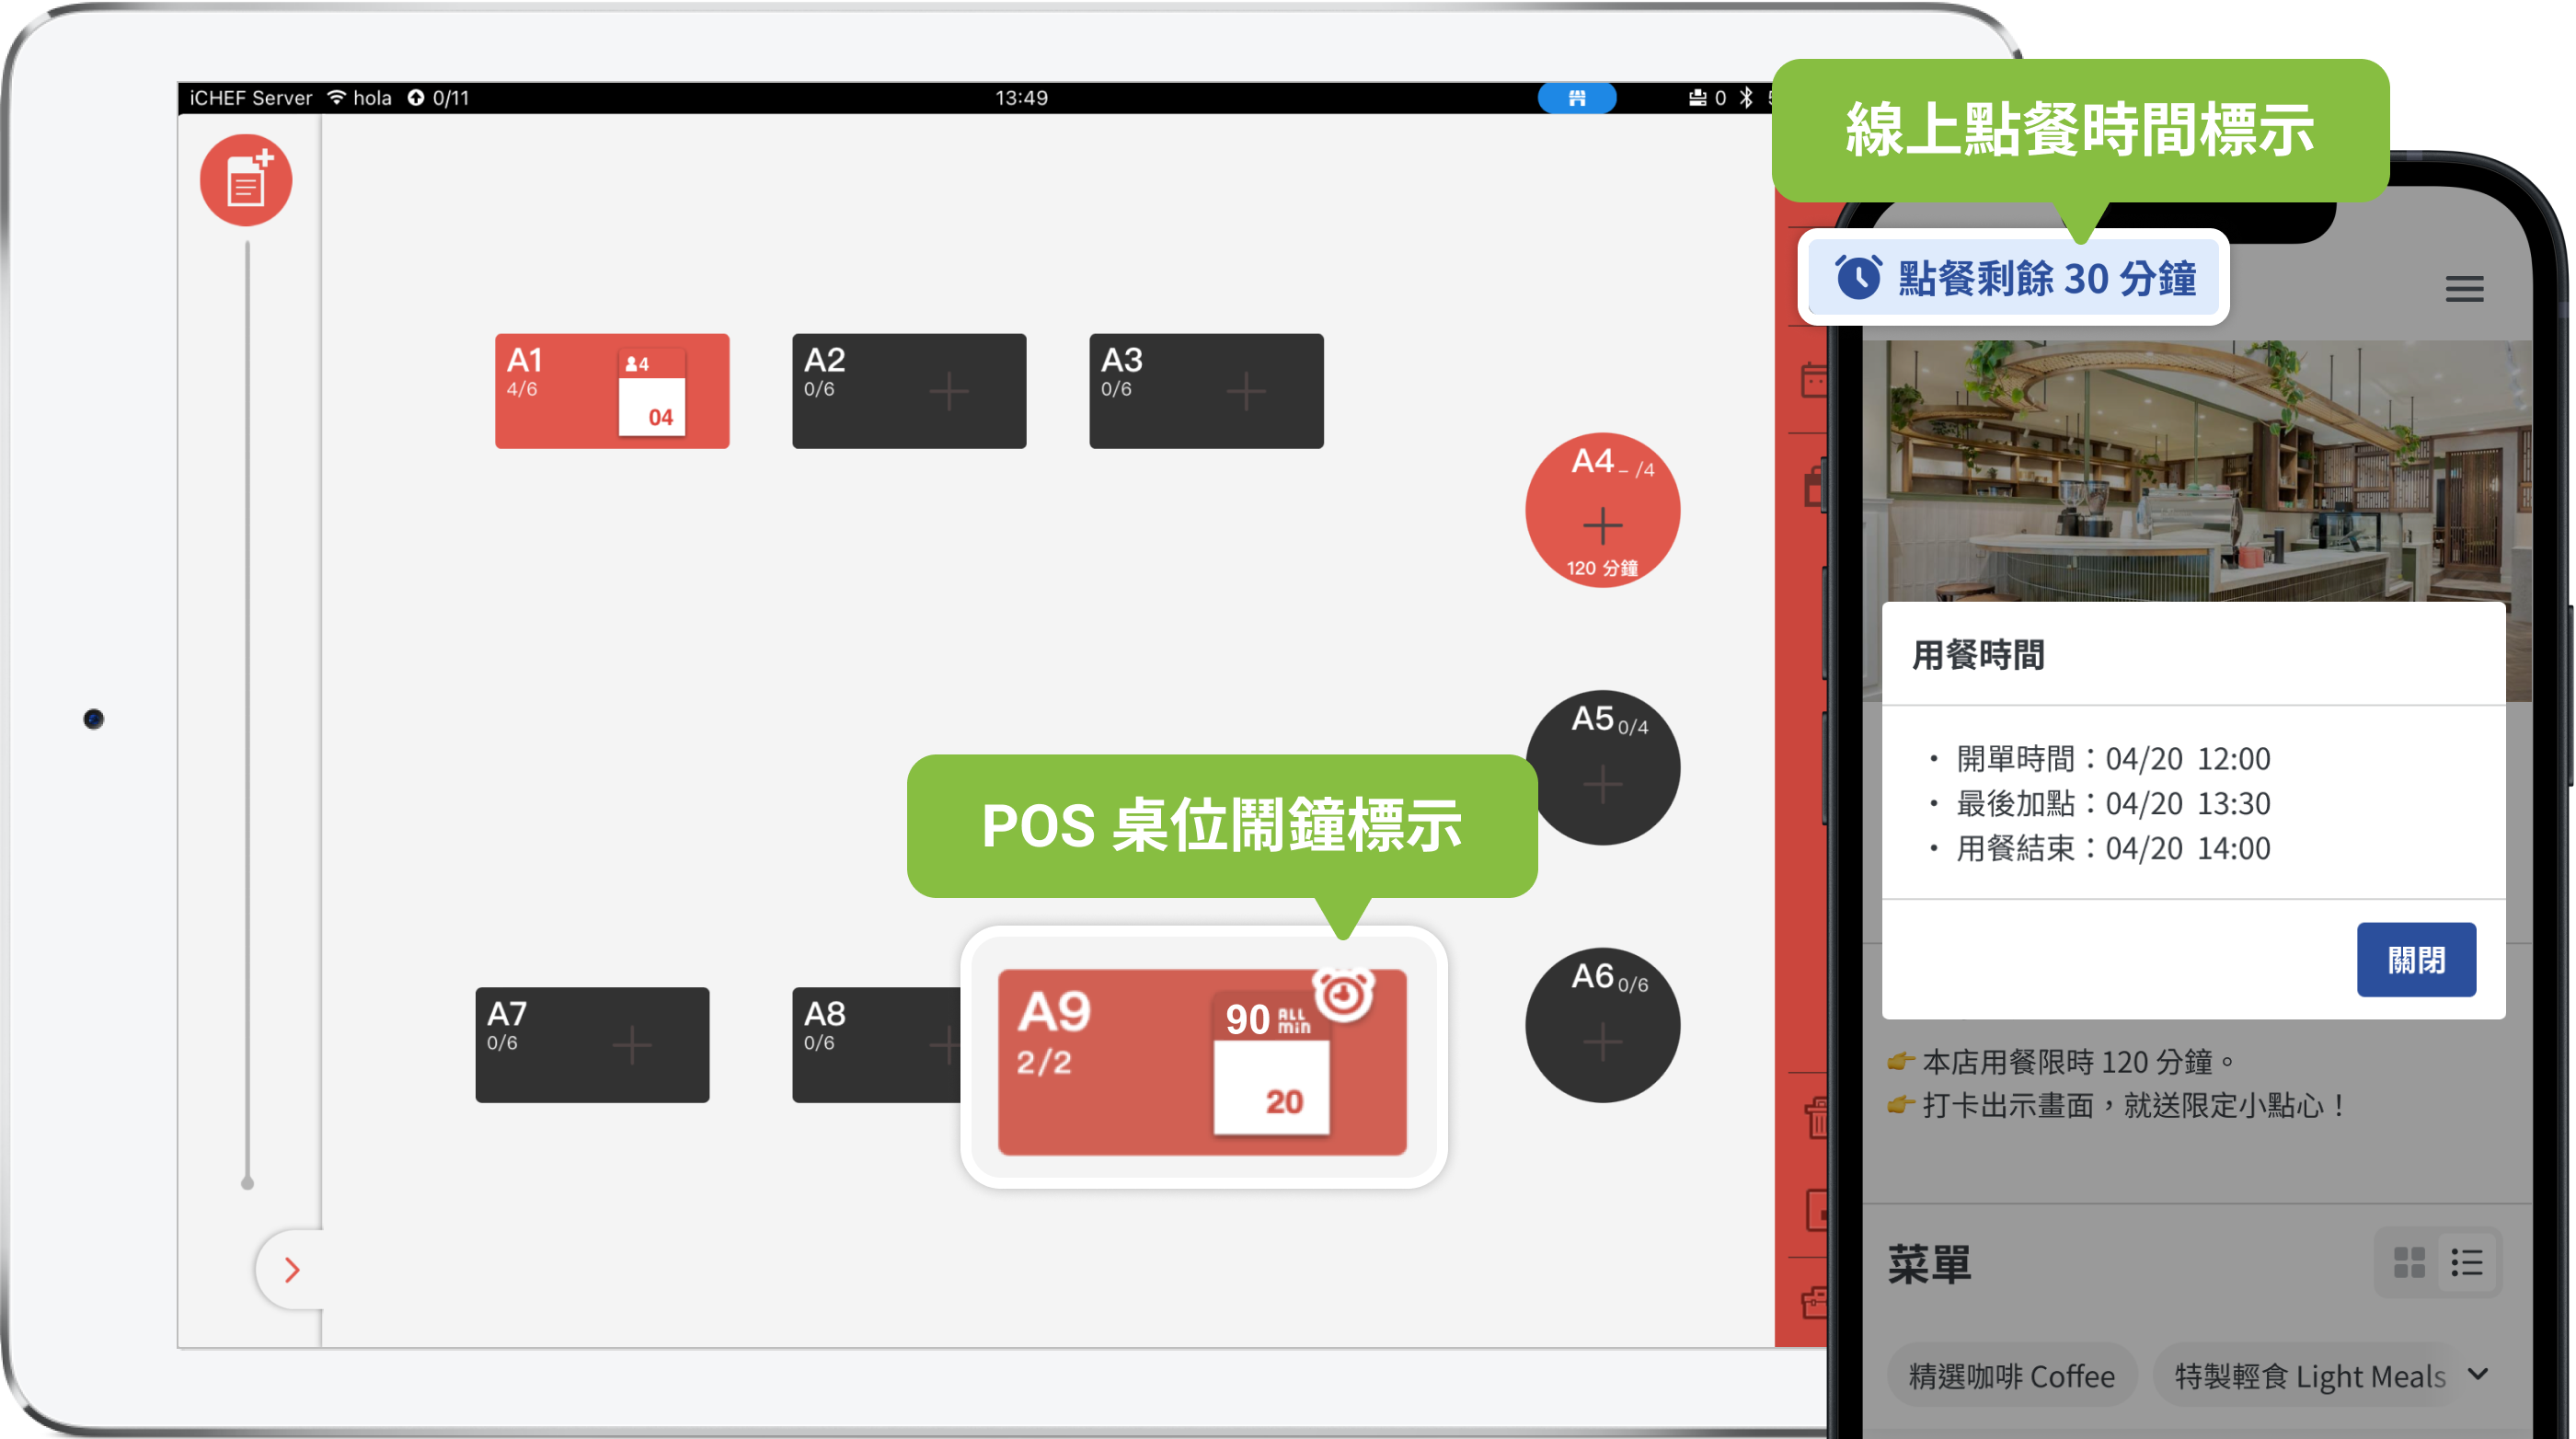The height and width of the screenshot is (1439, 2576).
Task: Tap the red new order icon
Action: (245, 181)
